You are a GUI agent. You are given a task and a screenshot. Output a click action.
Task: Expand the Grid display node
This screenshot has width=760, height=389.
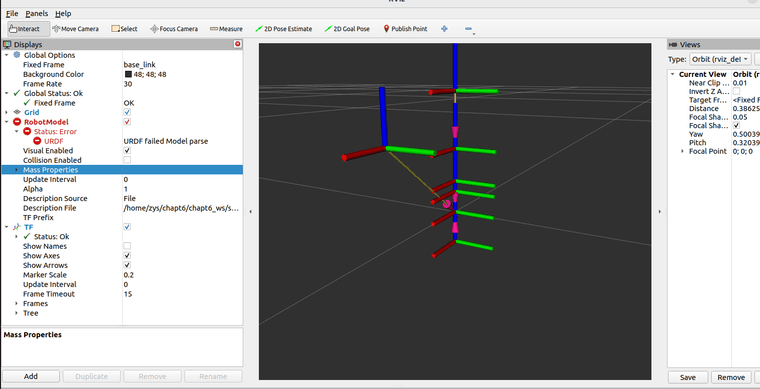pyautogui.click(x=7, y=112)
